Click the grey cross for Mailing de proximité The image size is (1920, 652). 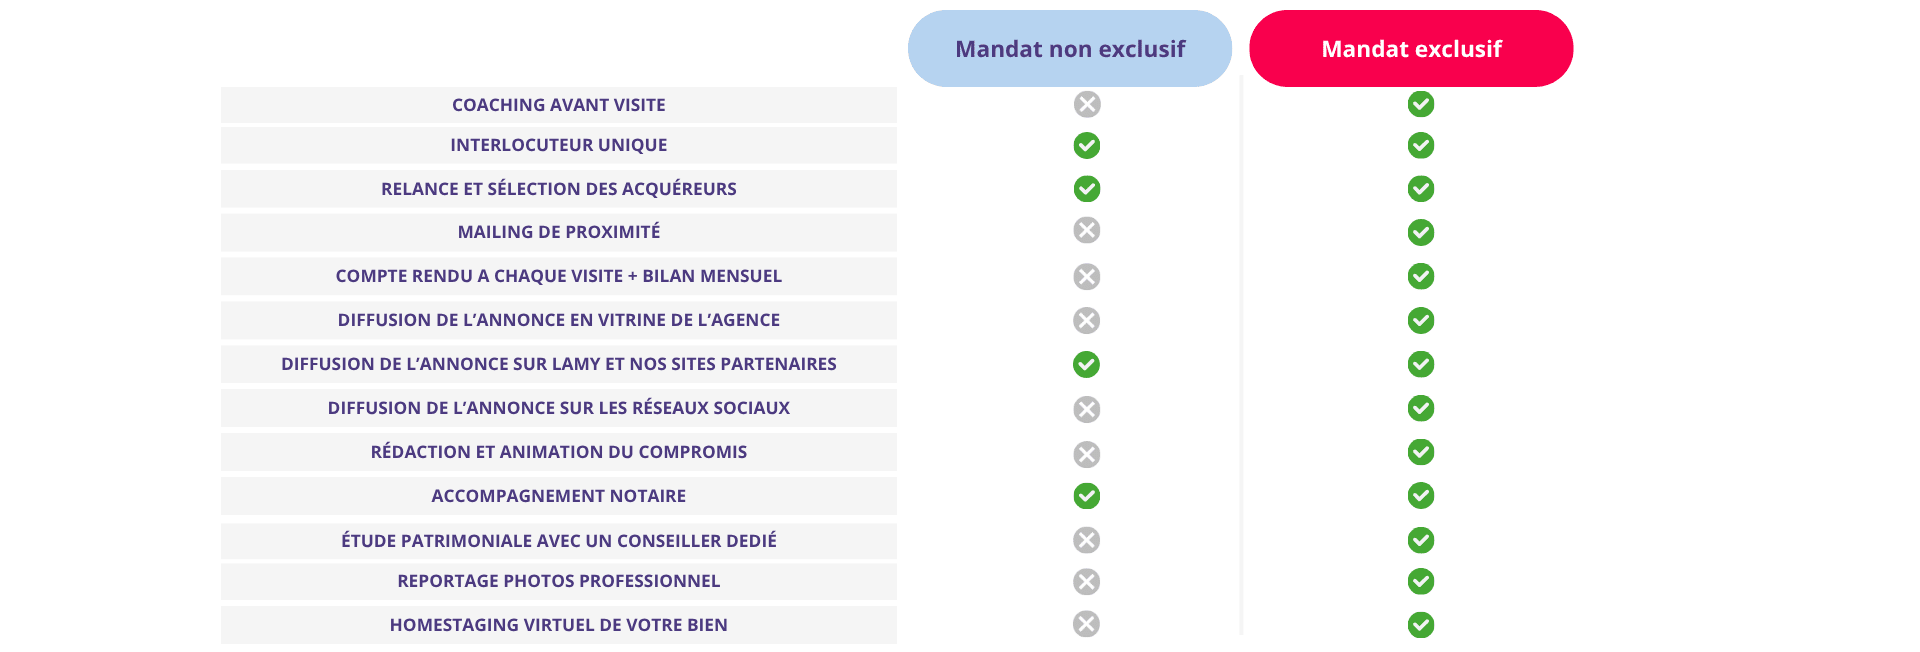1087,230
